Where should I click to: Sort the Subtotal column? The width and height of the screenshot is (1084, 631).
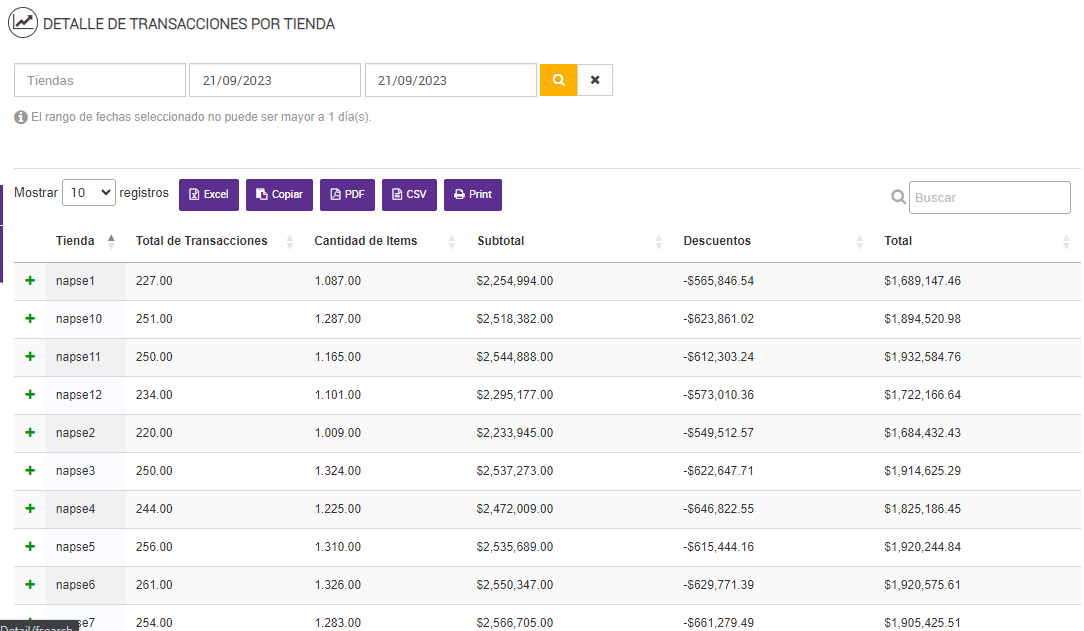tap(501, 241)
